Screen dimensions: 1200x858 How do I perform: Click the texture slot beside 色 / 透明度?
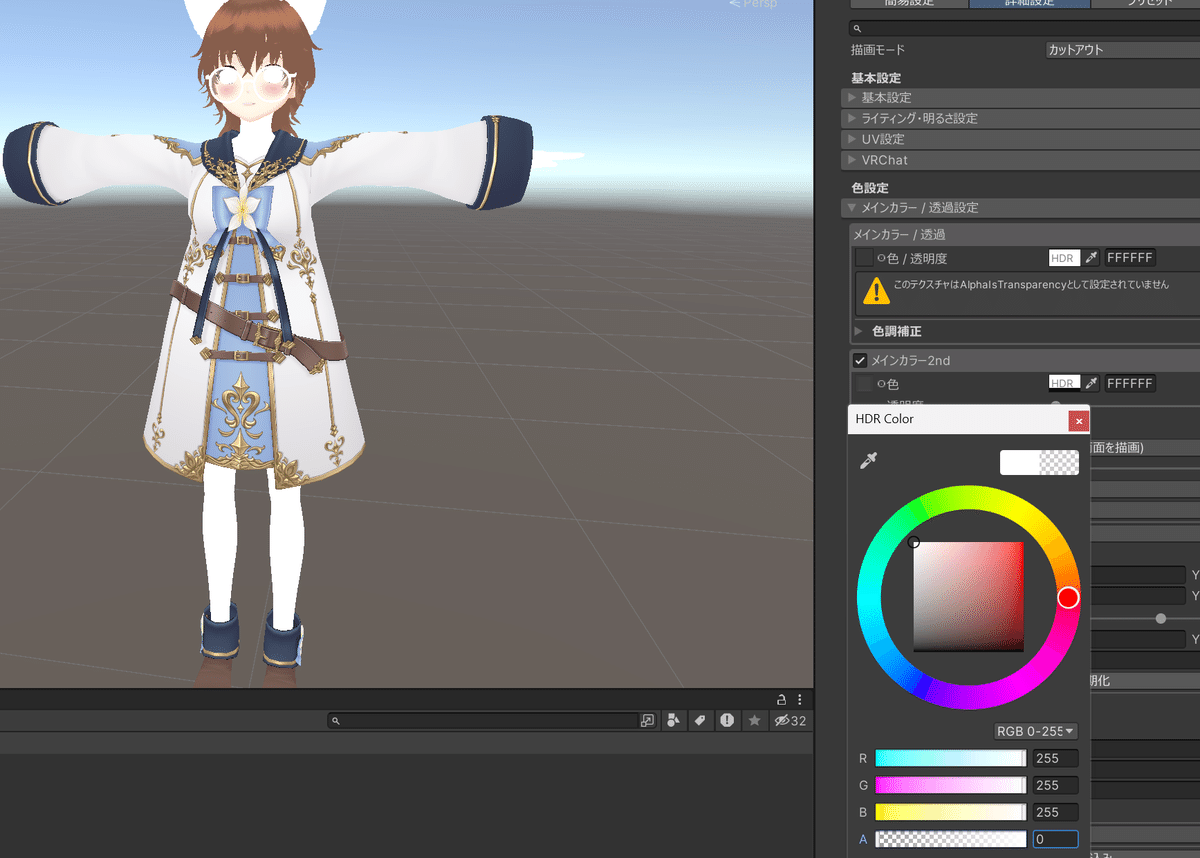tap(863, 258)
